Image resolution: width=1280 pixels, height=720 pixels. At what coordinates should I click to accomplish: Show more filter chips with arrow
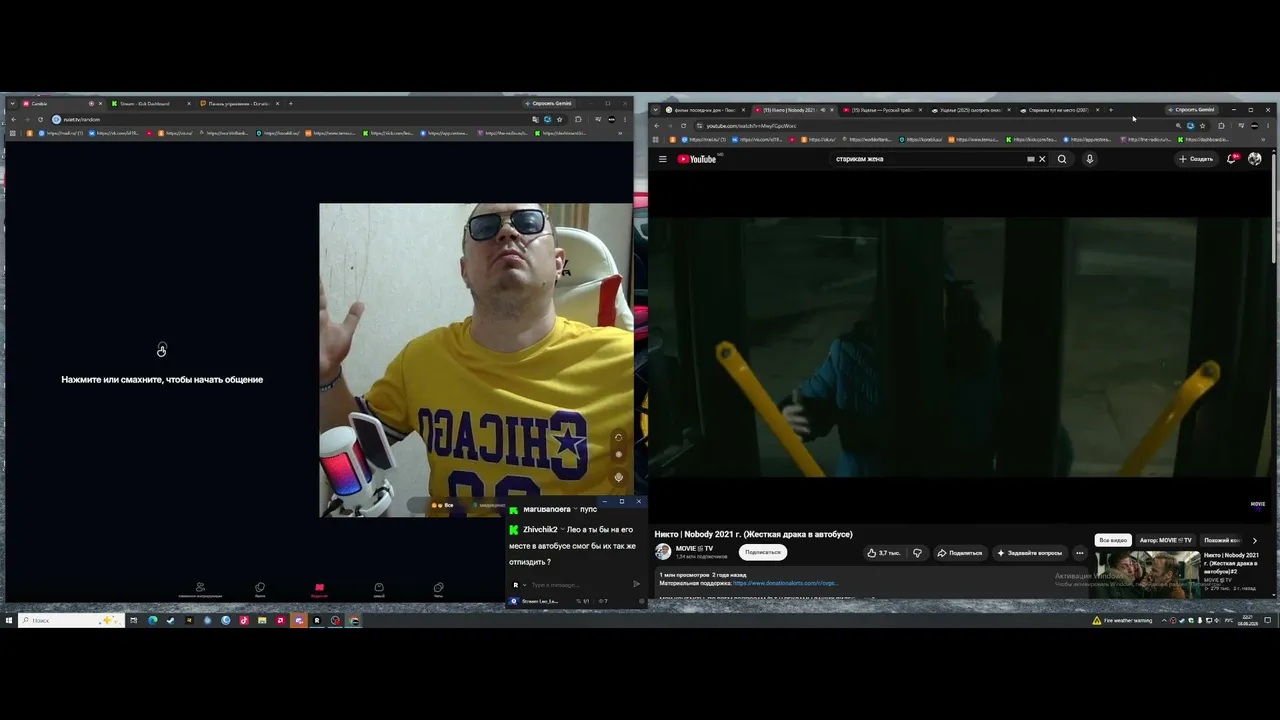pyautogui.click(x=1255, y=540)
